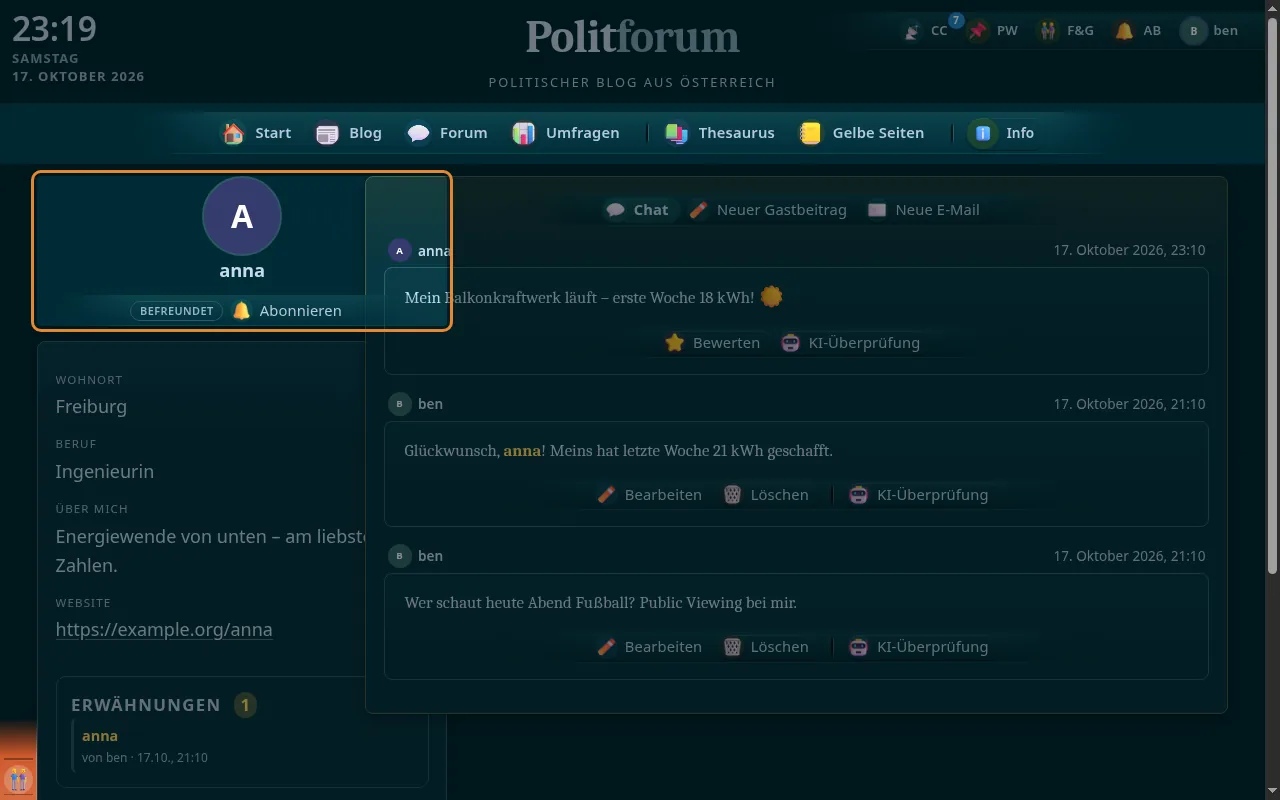Click the highlighted anna mention in ben's message
Screen dimensions: 1280x800
522,451
